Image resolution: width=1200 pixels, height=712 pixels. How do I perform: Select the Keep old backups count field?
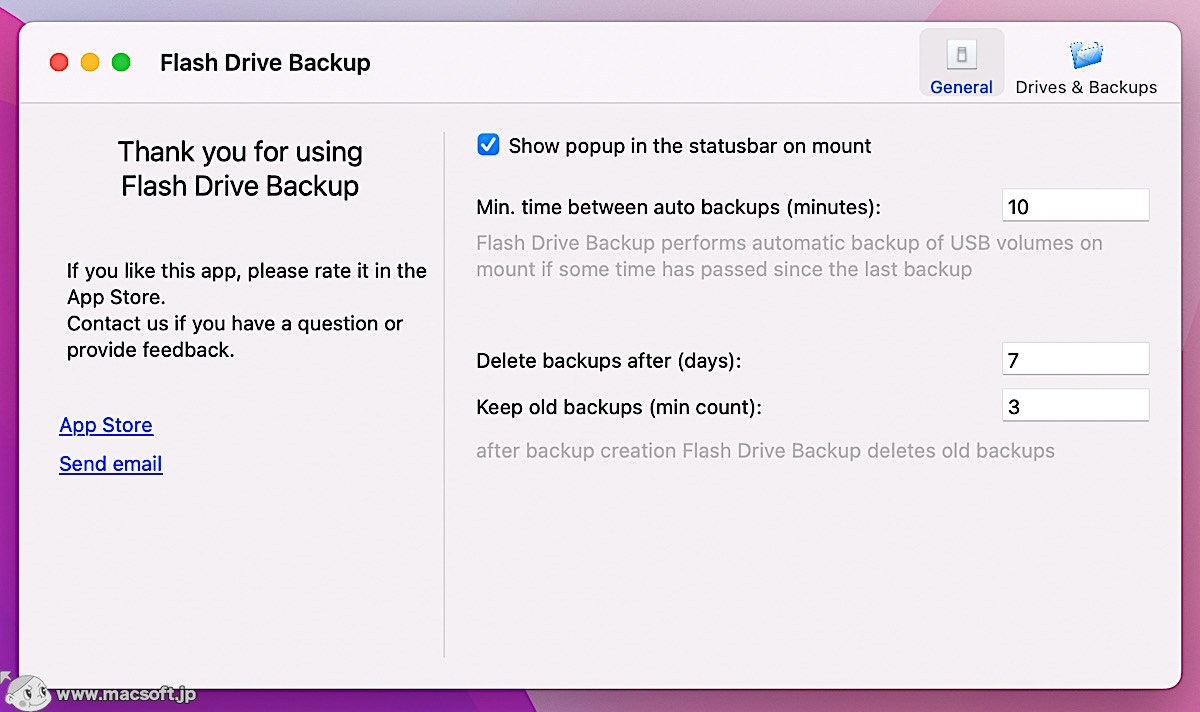(x=1075, y=404)
